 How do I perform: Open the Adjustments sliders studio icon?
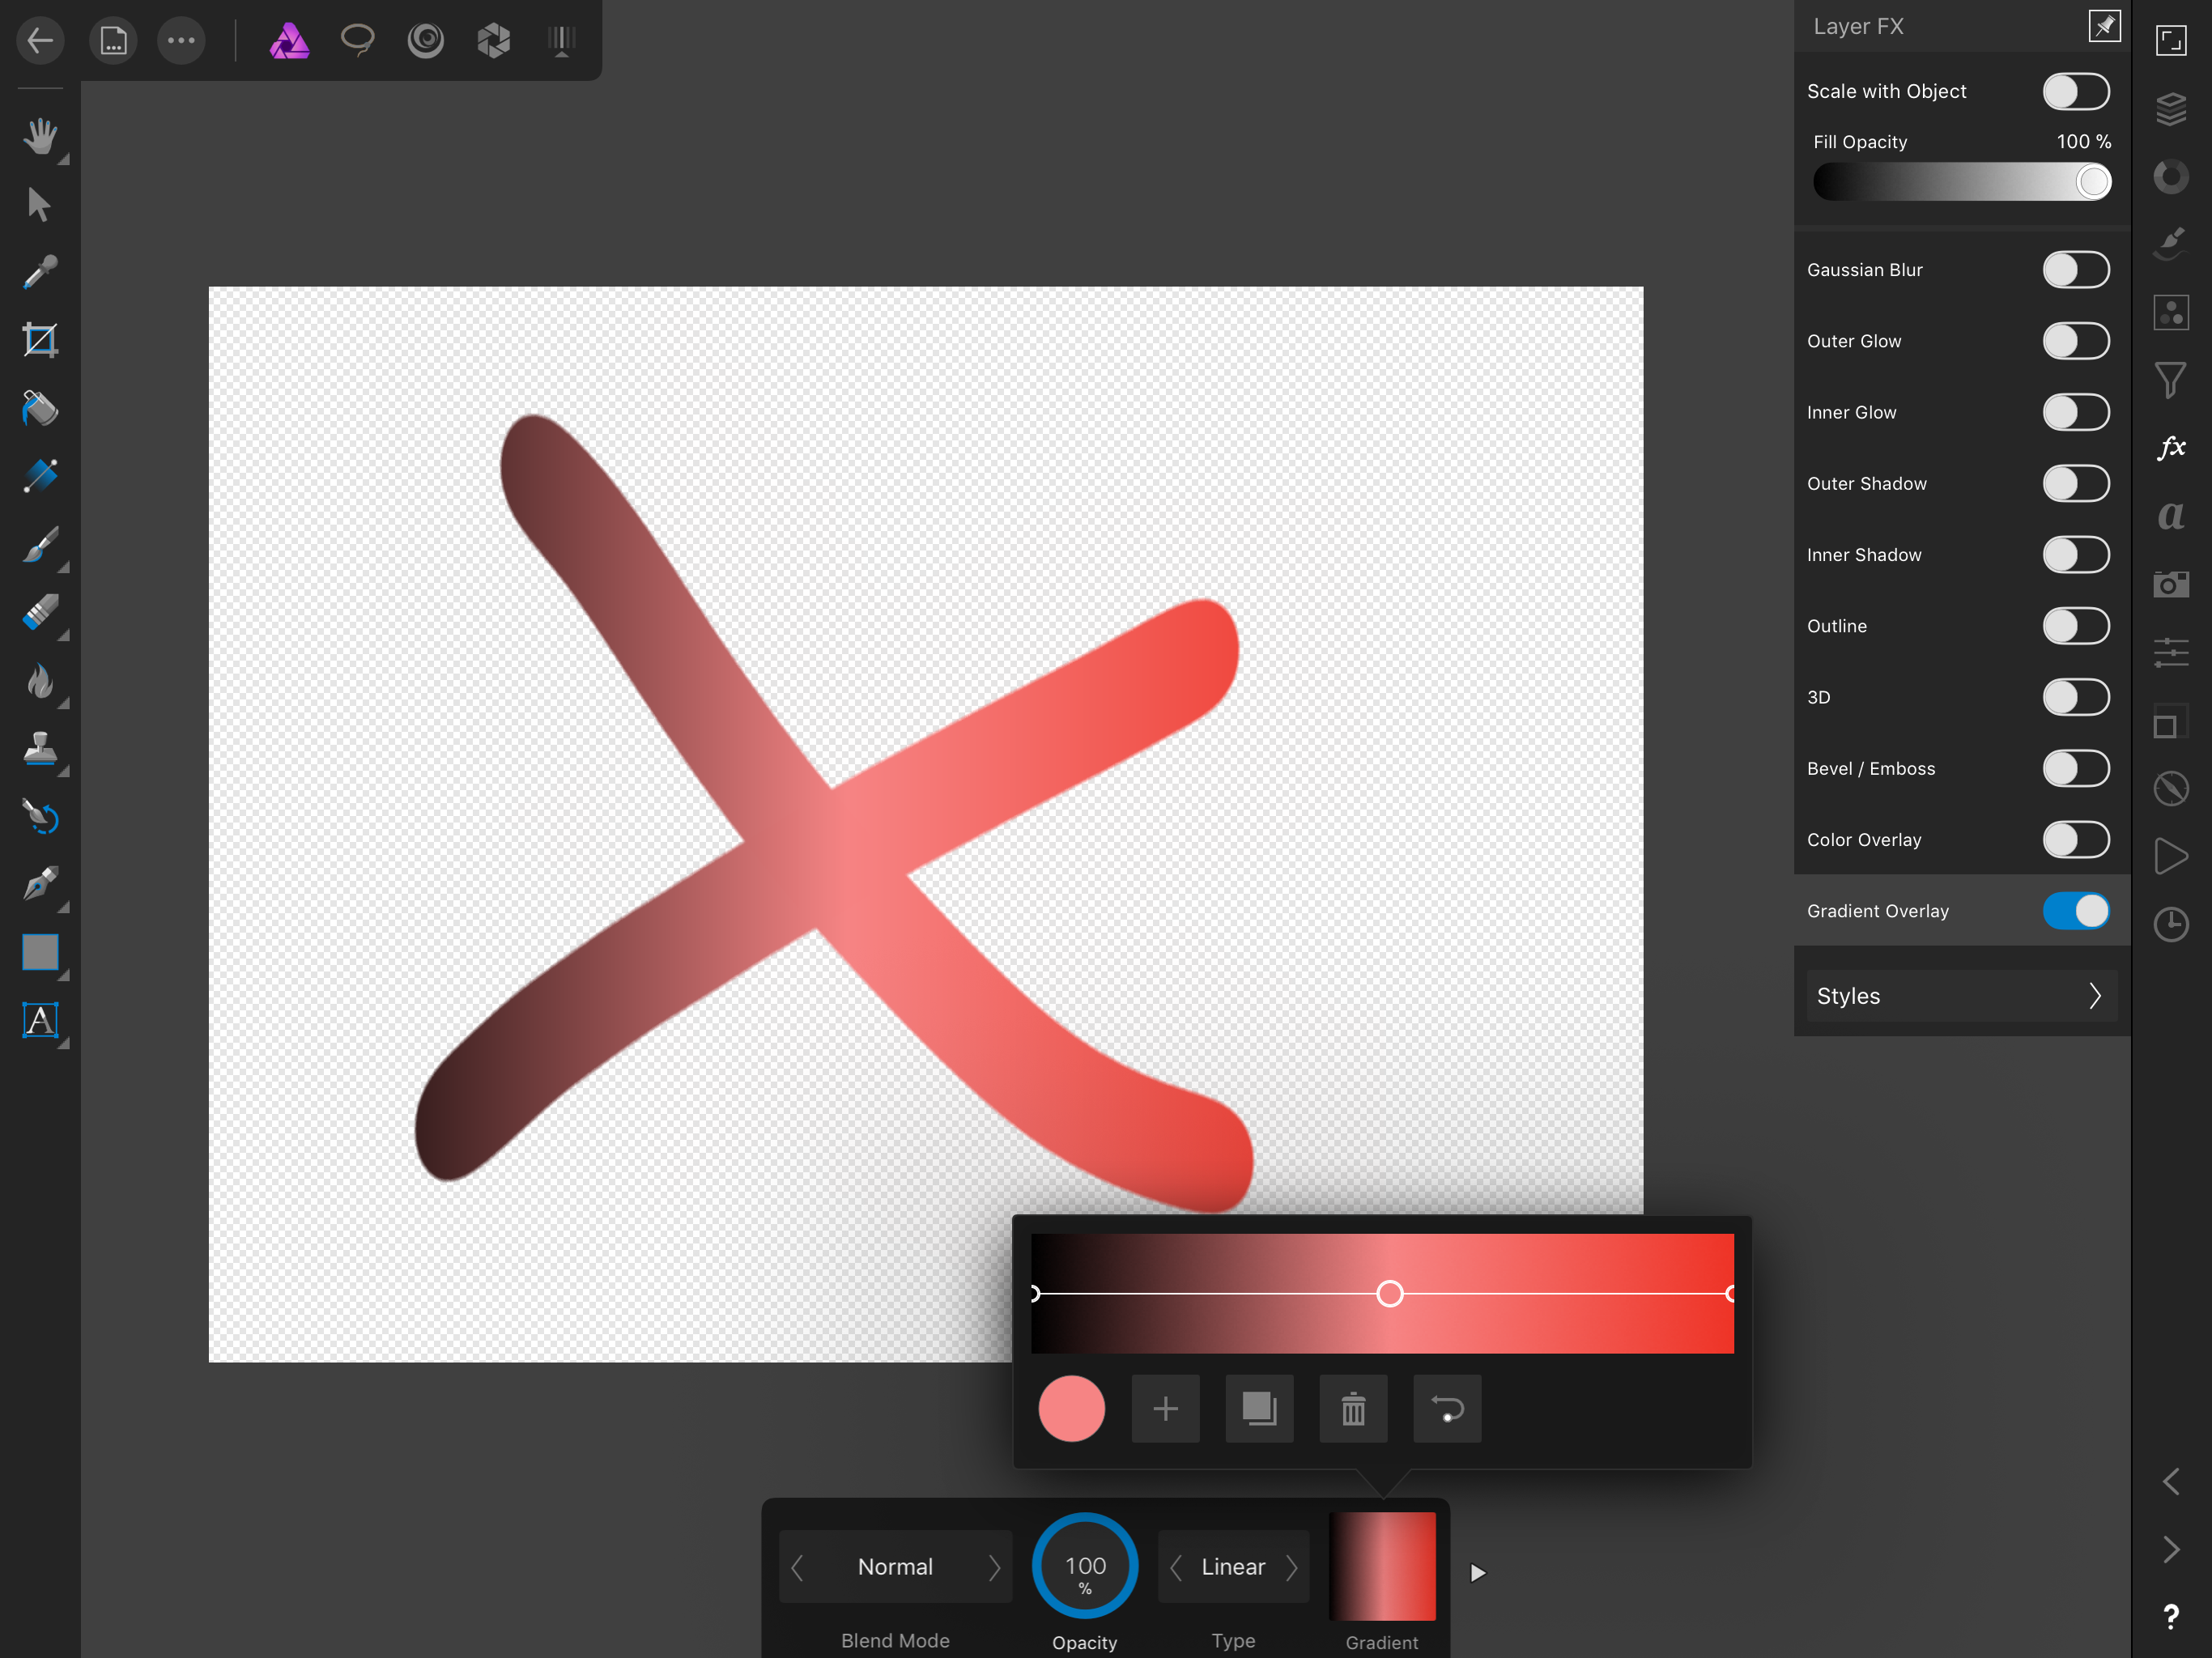coord(2171,653)
